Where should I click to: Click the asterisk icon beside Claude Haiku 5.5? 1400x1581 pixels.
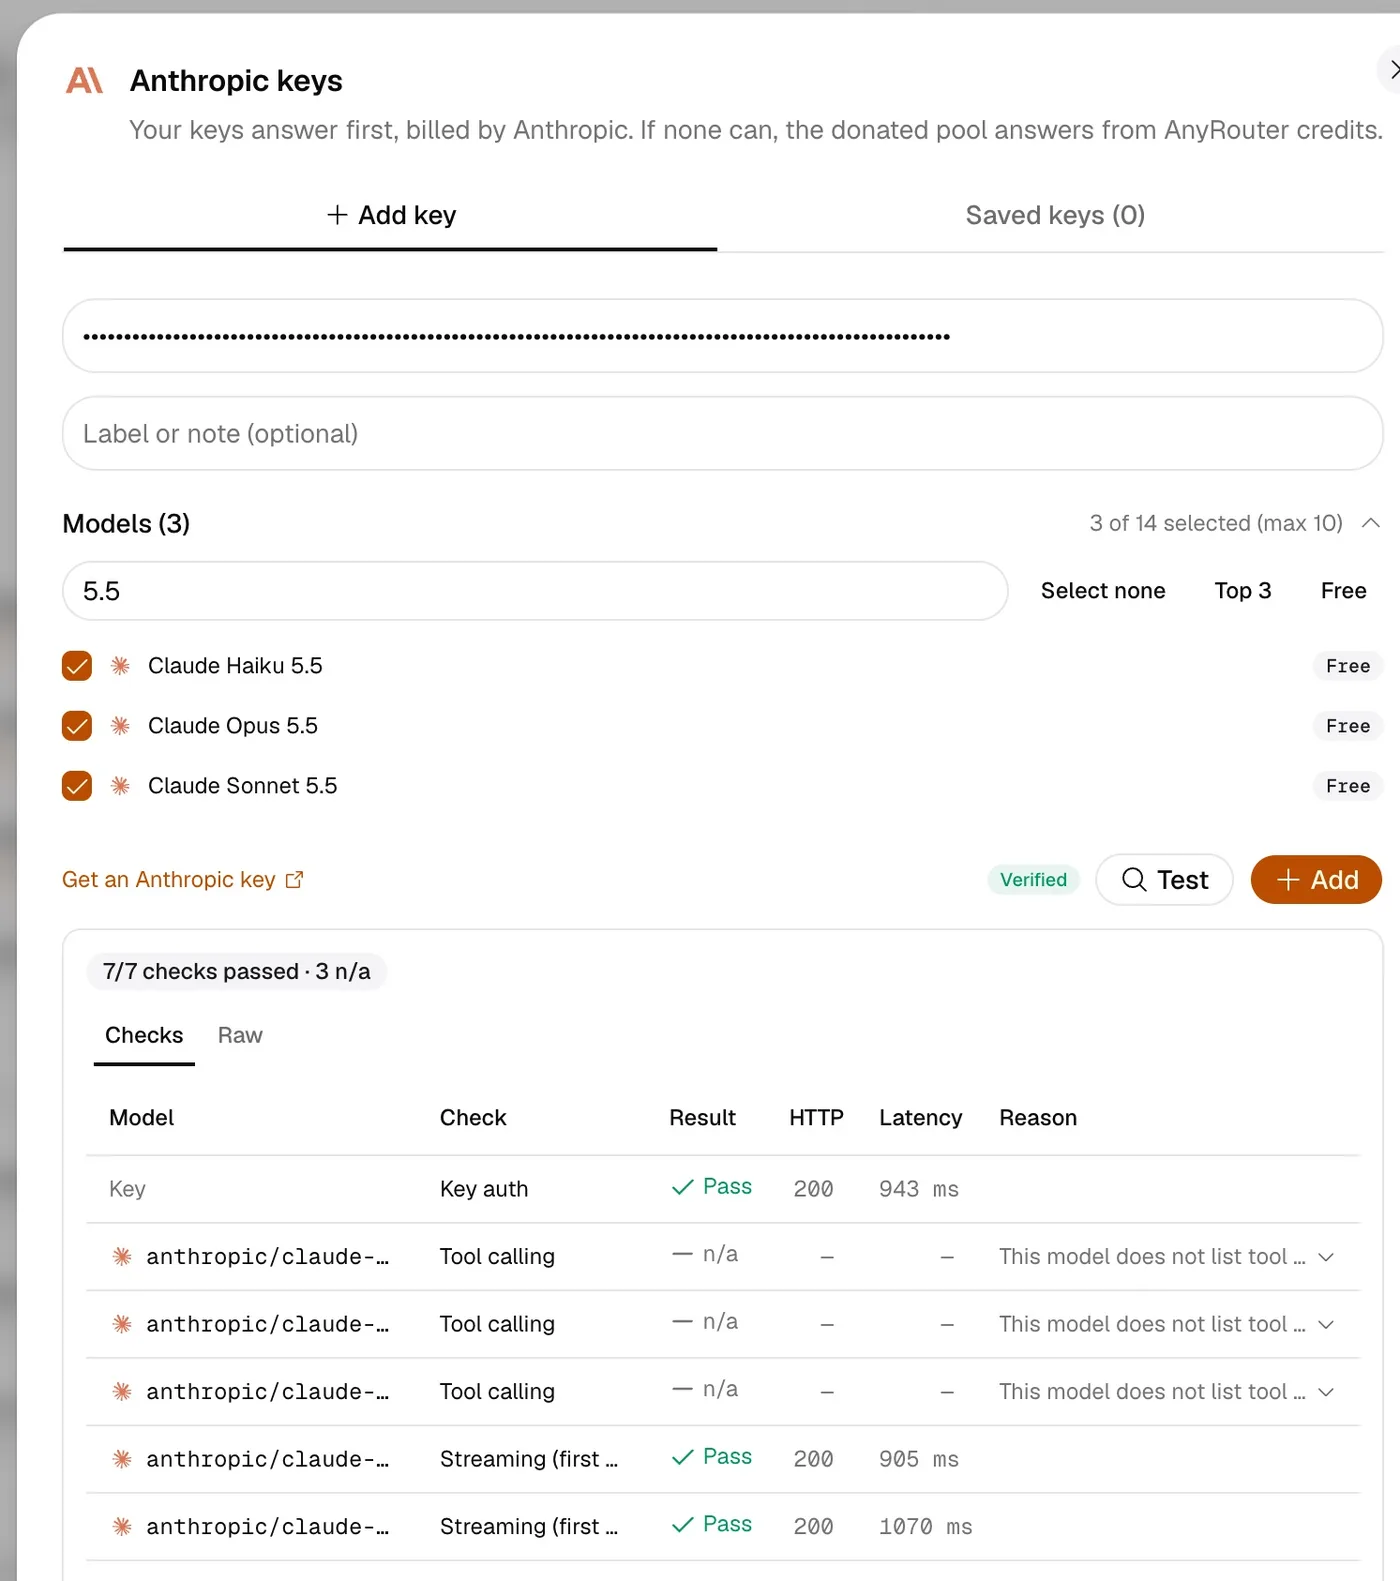pos(121,666)
